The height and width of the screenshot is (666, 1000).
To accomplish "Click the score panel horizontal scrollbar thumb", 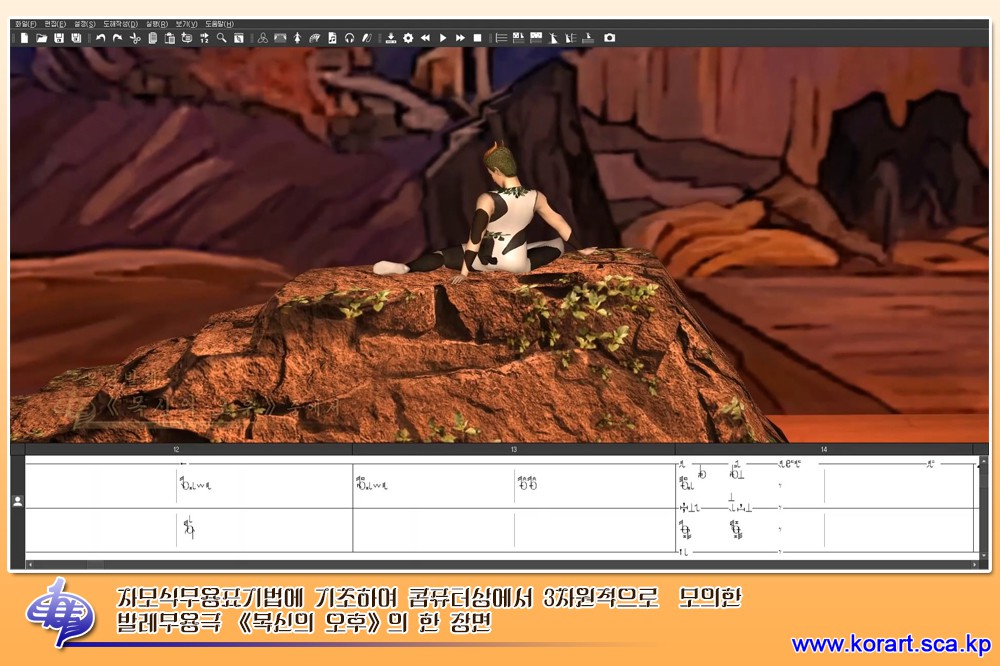I will (96, 565).
